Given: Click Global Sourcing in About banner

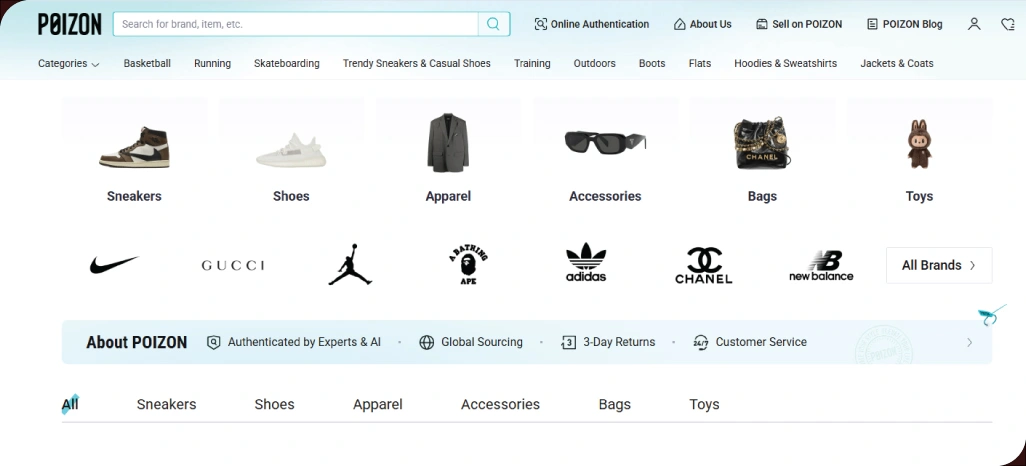Looking at the screenshot, I should coord(482,342).
